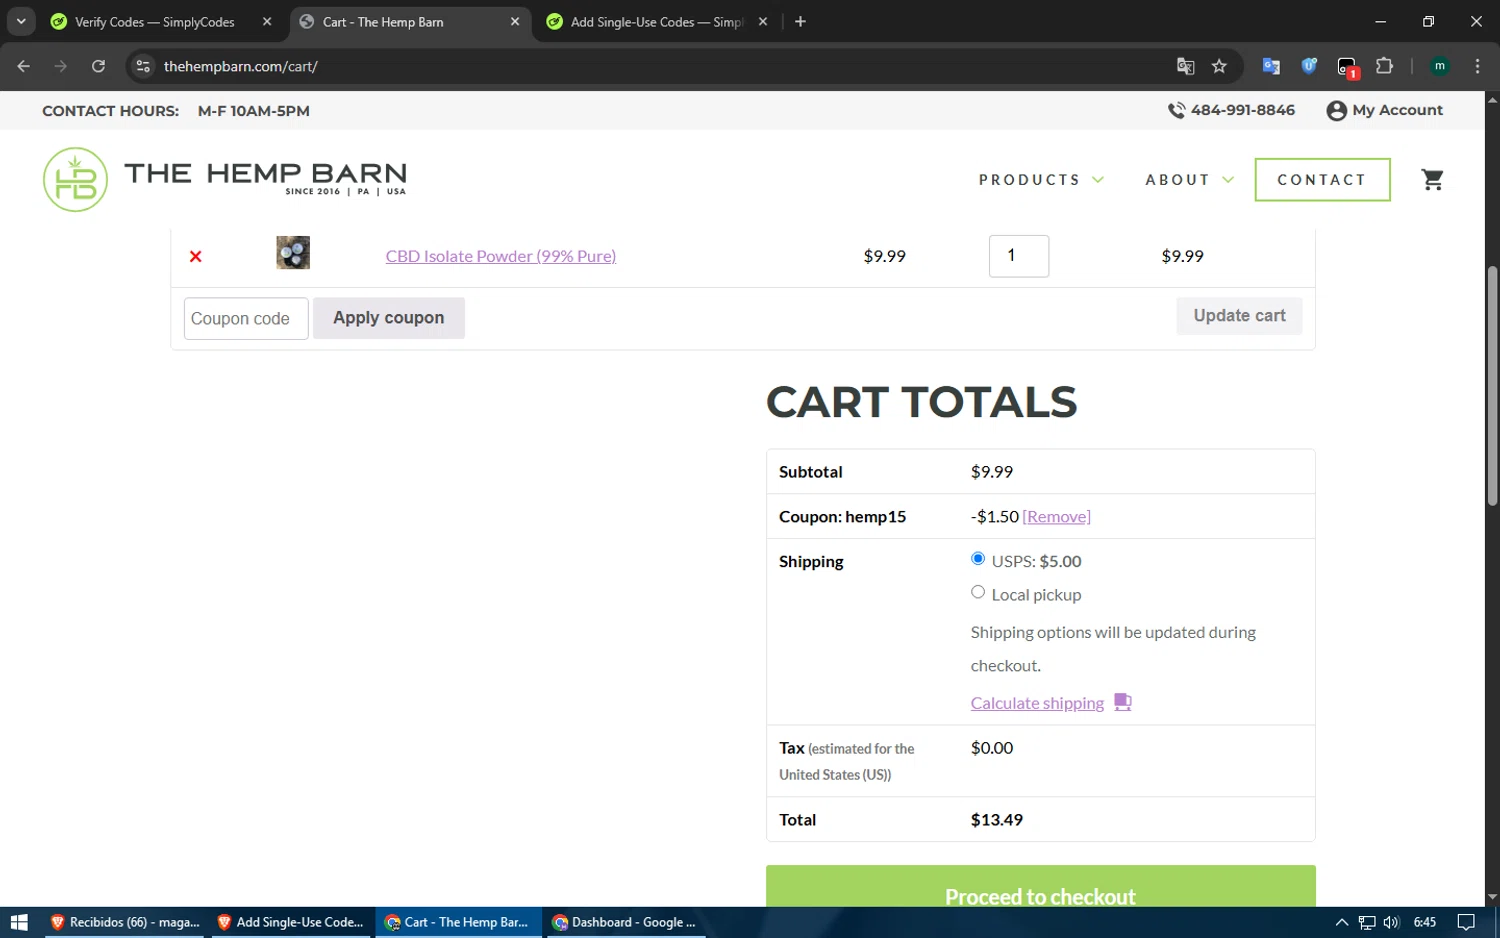Image resolution: width=1500 pixels, height=938 pixels.
Task: Select the USPS $5.00 shipping option
Action: coord(978,559)
